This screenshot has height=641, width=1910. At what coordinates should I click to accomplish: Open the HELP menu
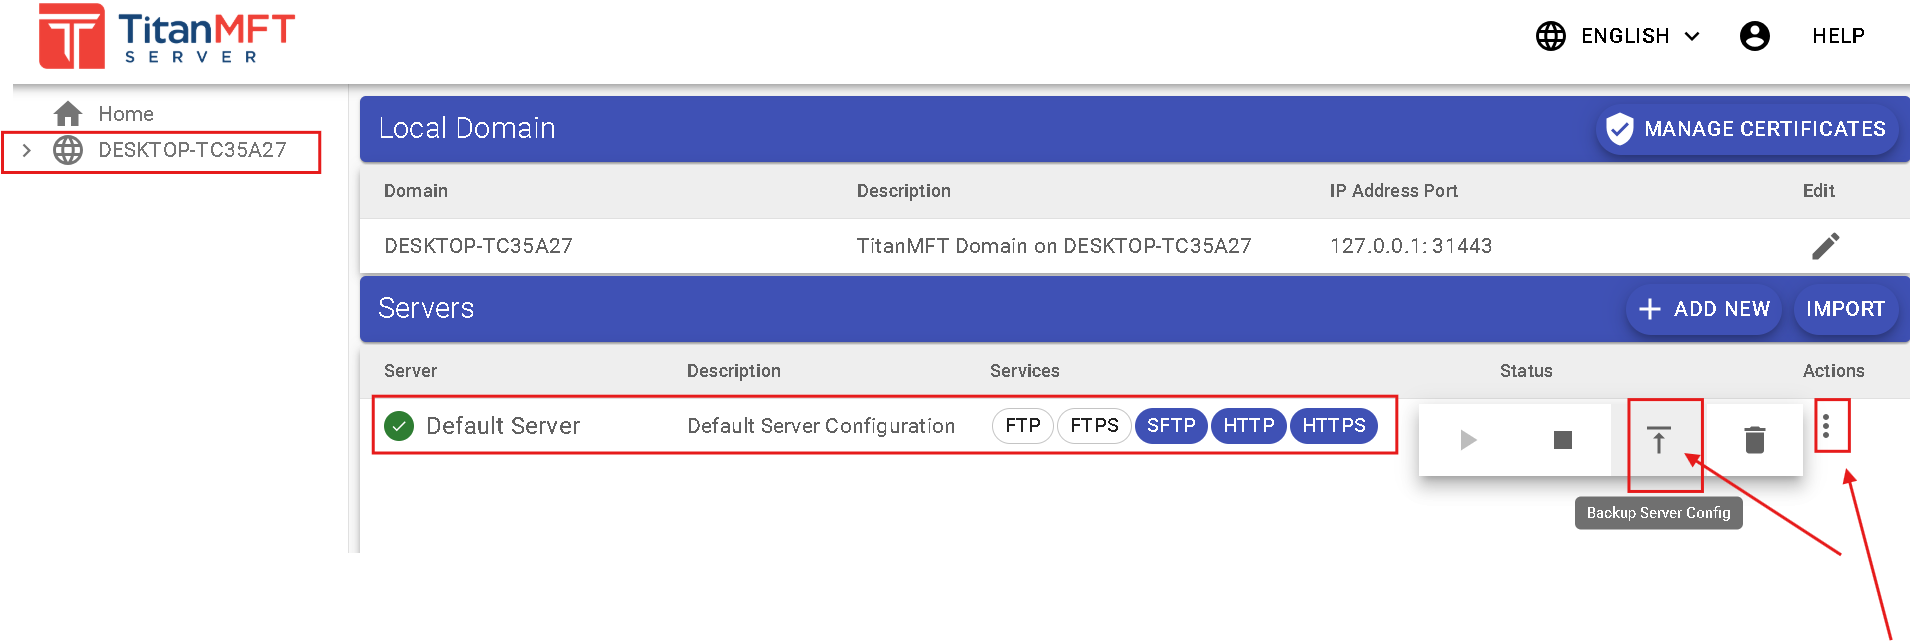(x=1838, y=36)
